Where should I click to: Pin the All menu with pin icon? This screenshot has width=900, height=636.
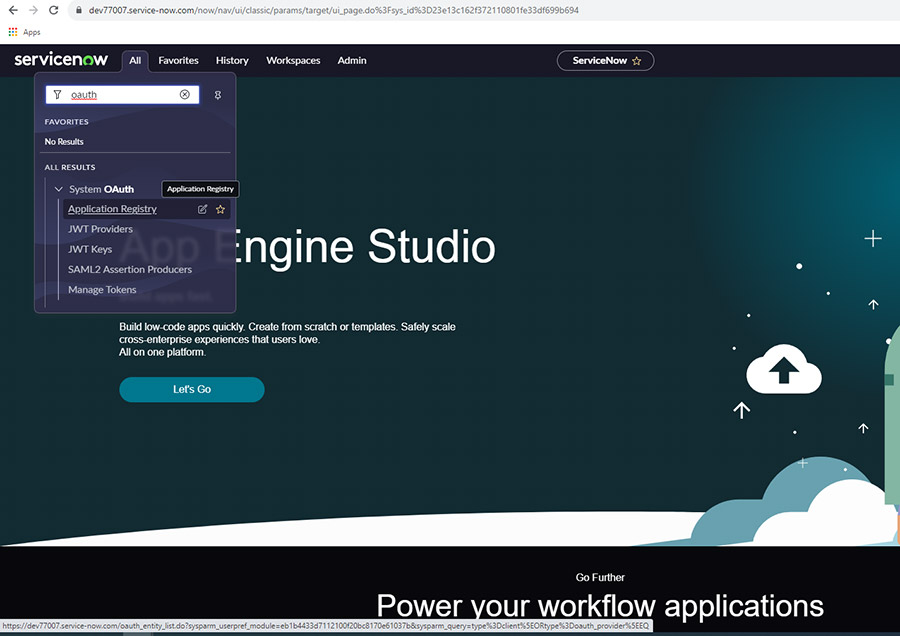pos(218,95)
